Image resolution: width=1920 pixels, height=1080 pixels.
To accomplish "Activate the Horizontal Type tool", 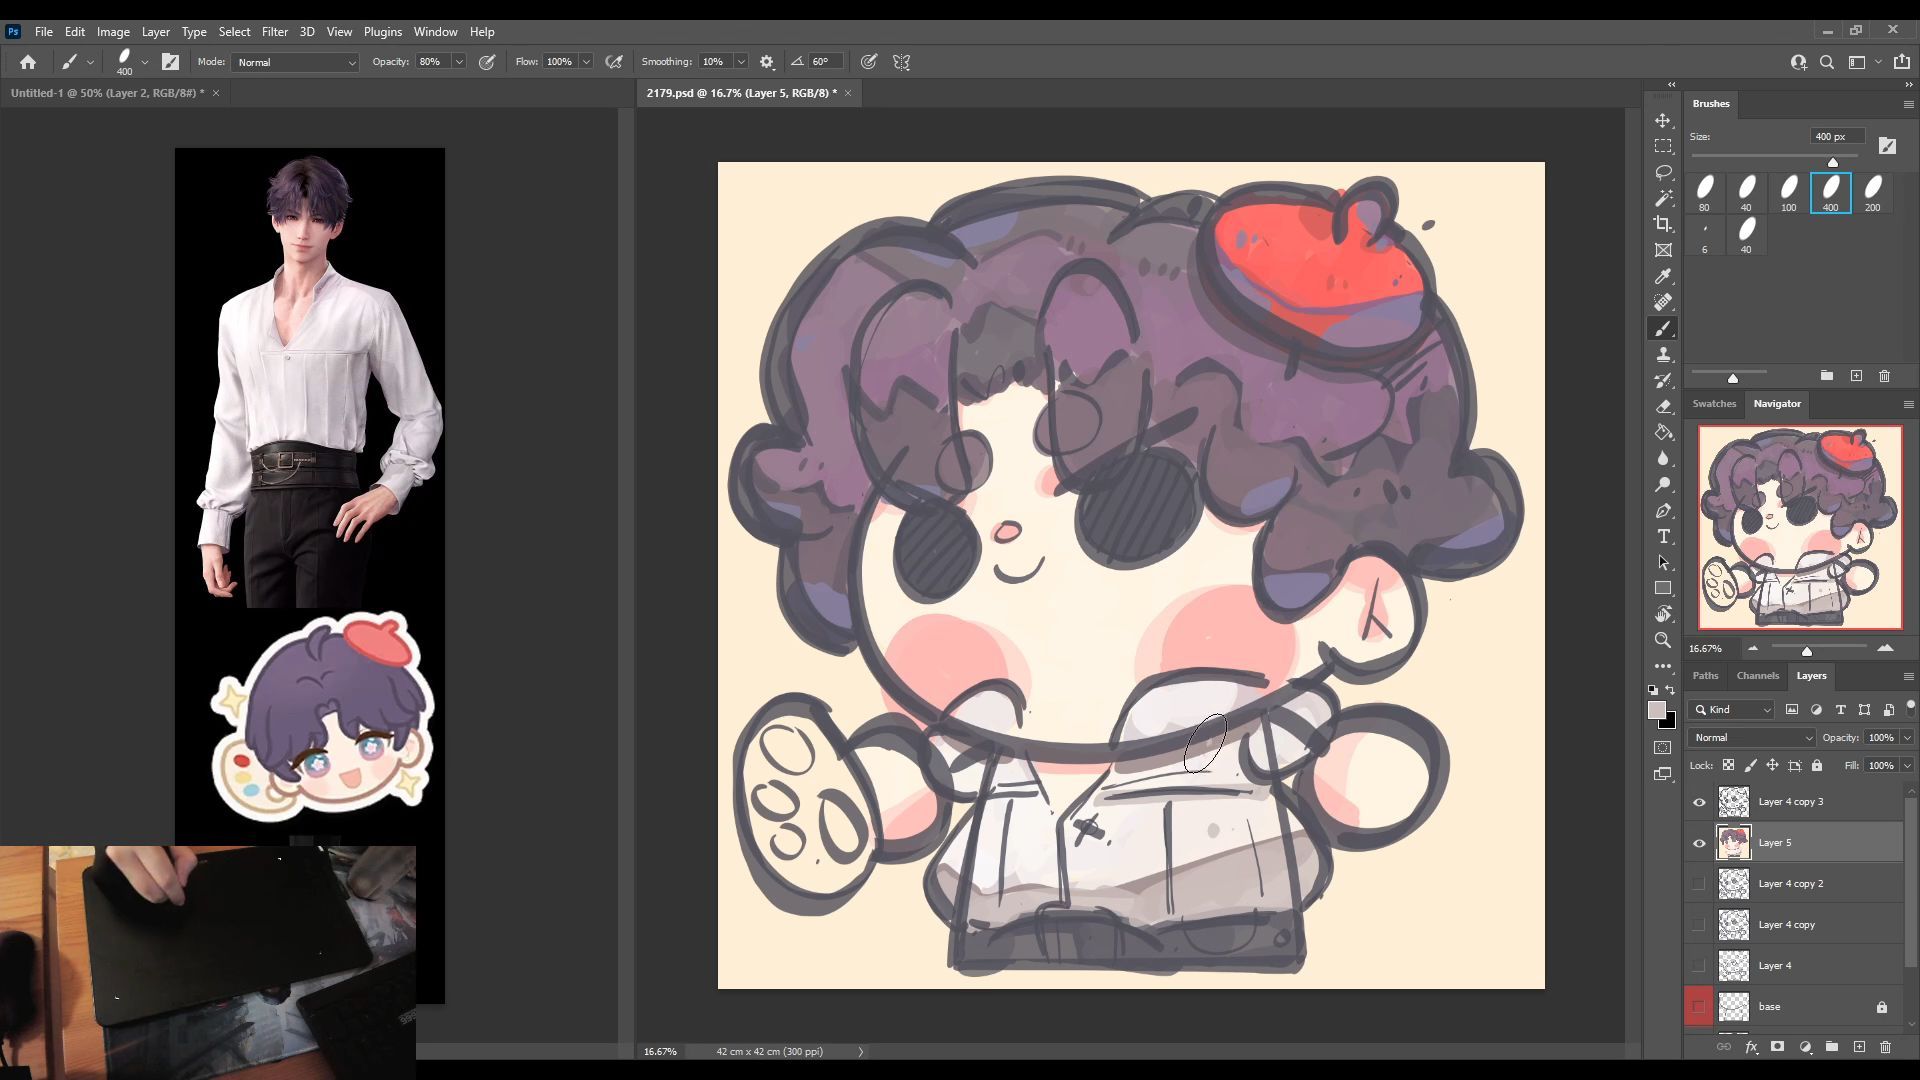I will pos(1663,537).
